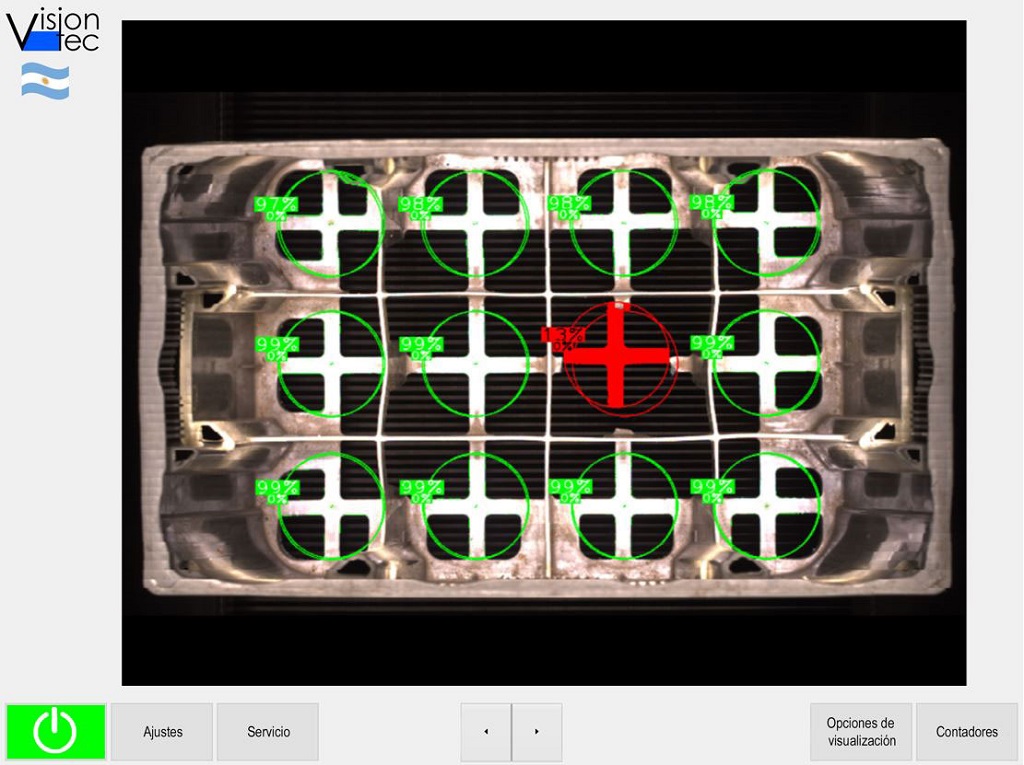
Task: Select the bottom-right green inspection circle
Action: click(768, 506)
